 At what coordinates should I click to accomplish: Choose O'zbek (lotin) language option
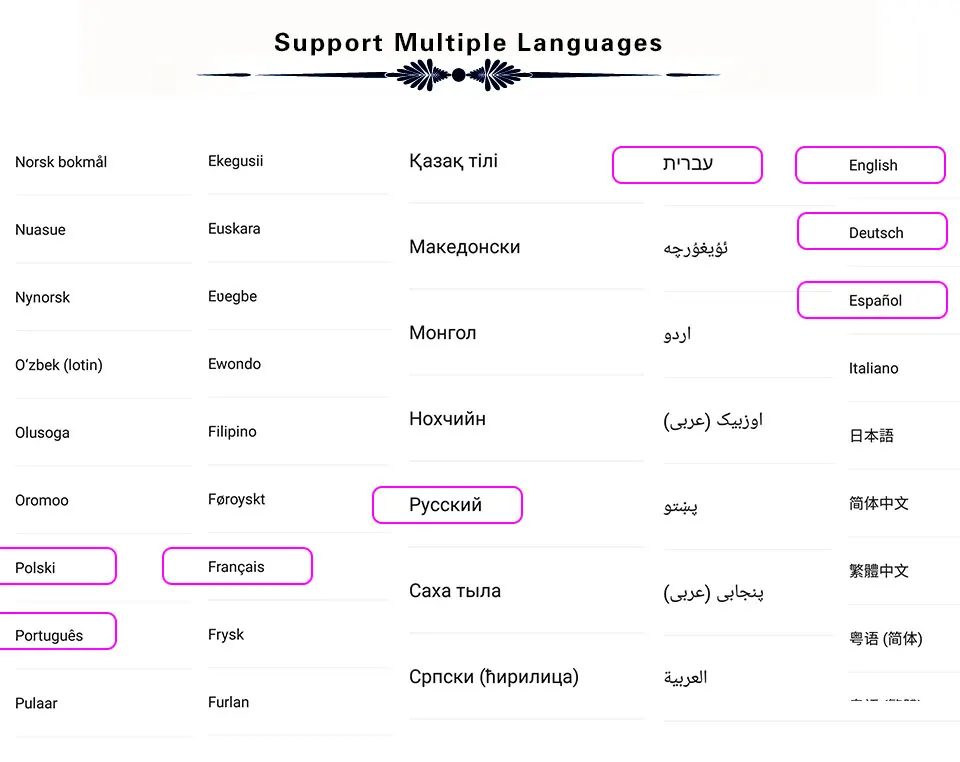59,365
